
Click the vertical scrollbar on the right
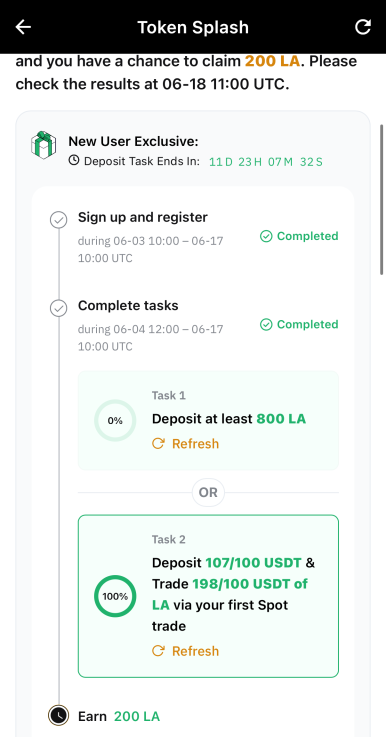point(382,199)
